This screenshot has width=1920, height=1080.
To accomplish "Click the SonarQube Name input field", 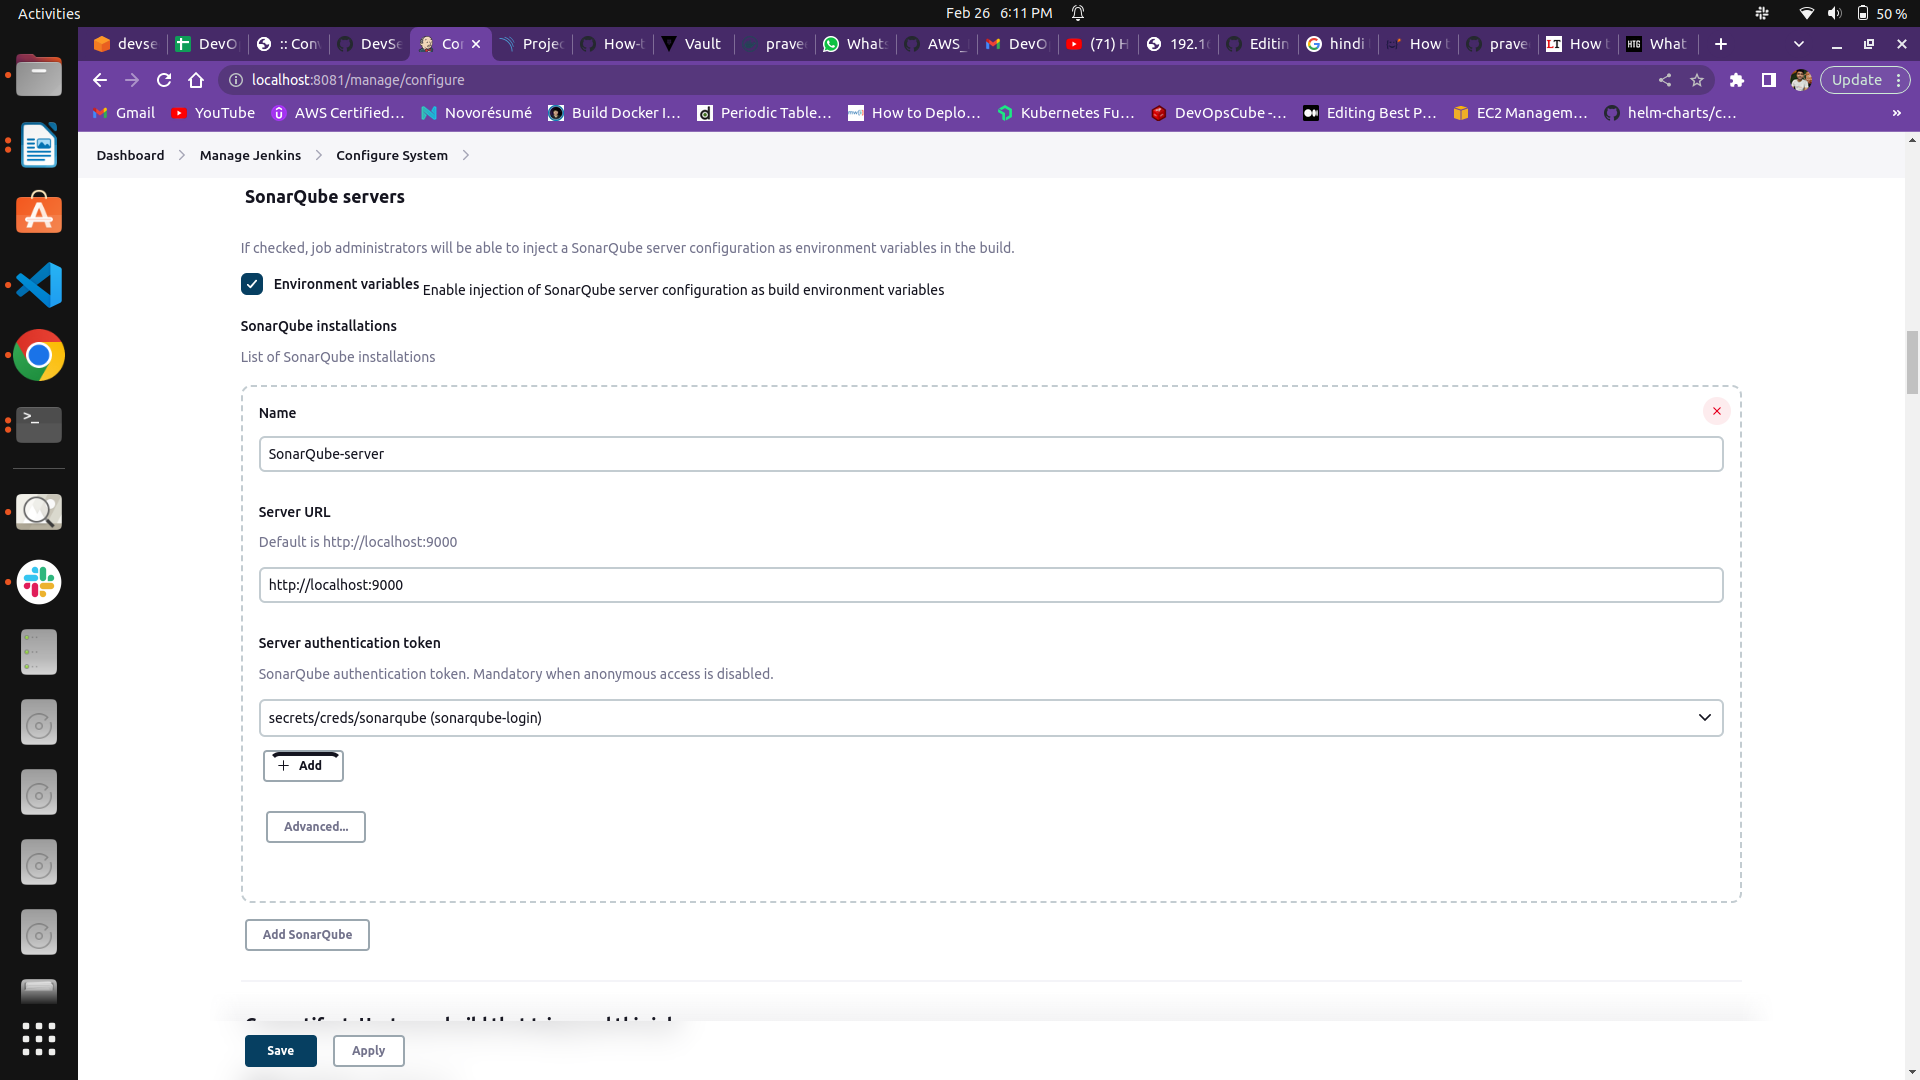I will point(990,454).
